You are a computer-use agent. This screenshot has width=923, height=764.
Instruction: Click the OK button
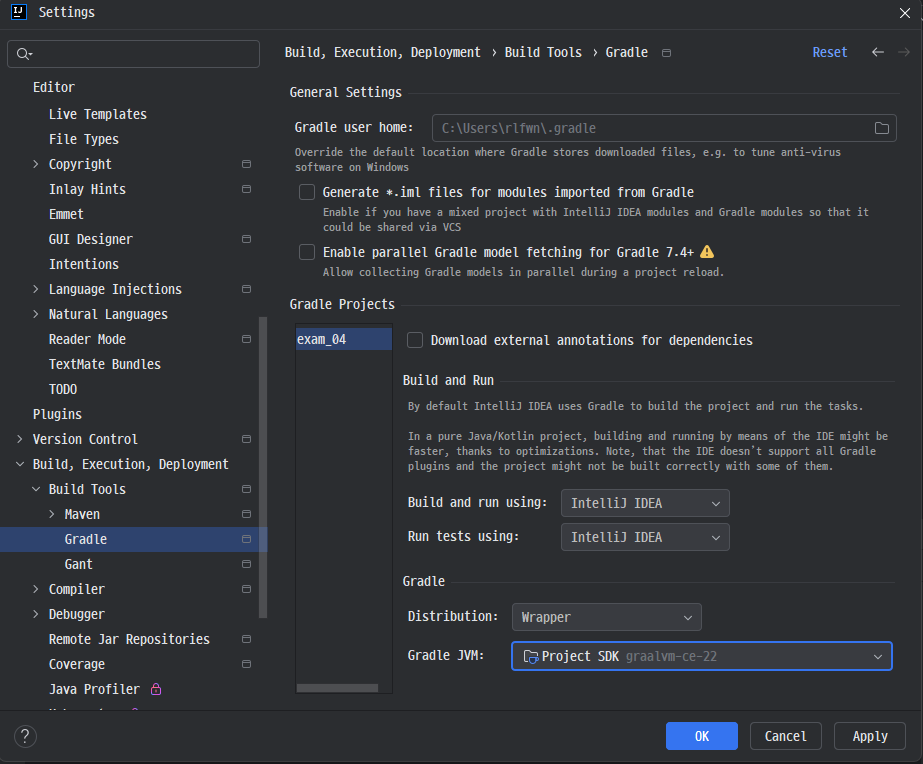coord(702,736)
